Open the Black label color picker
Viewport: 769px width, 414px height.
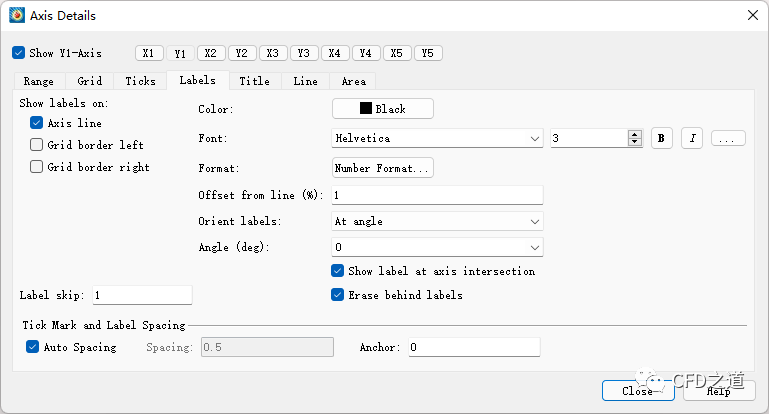pos(382,108)
